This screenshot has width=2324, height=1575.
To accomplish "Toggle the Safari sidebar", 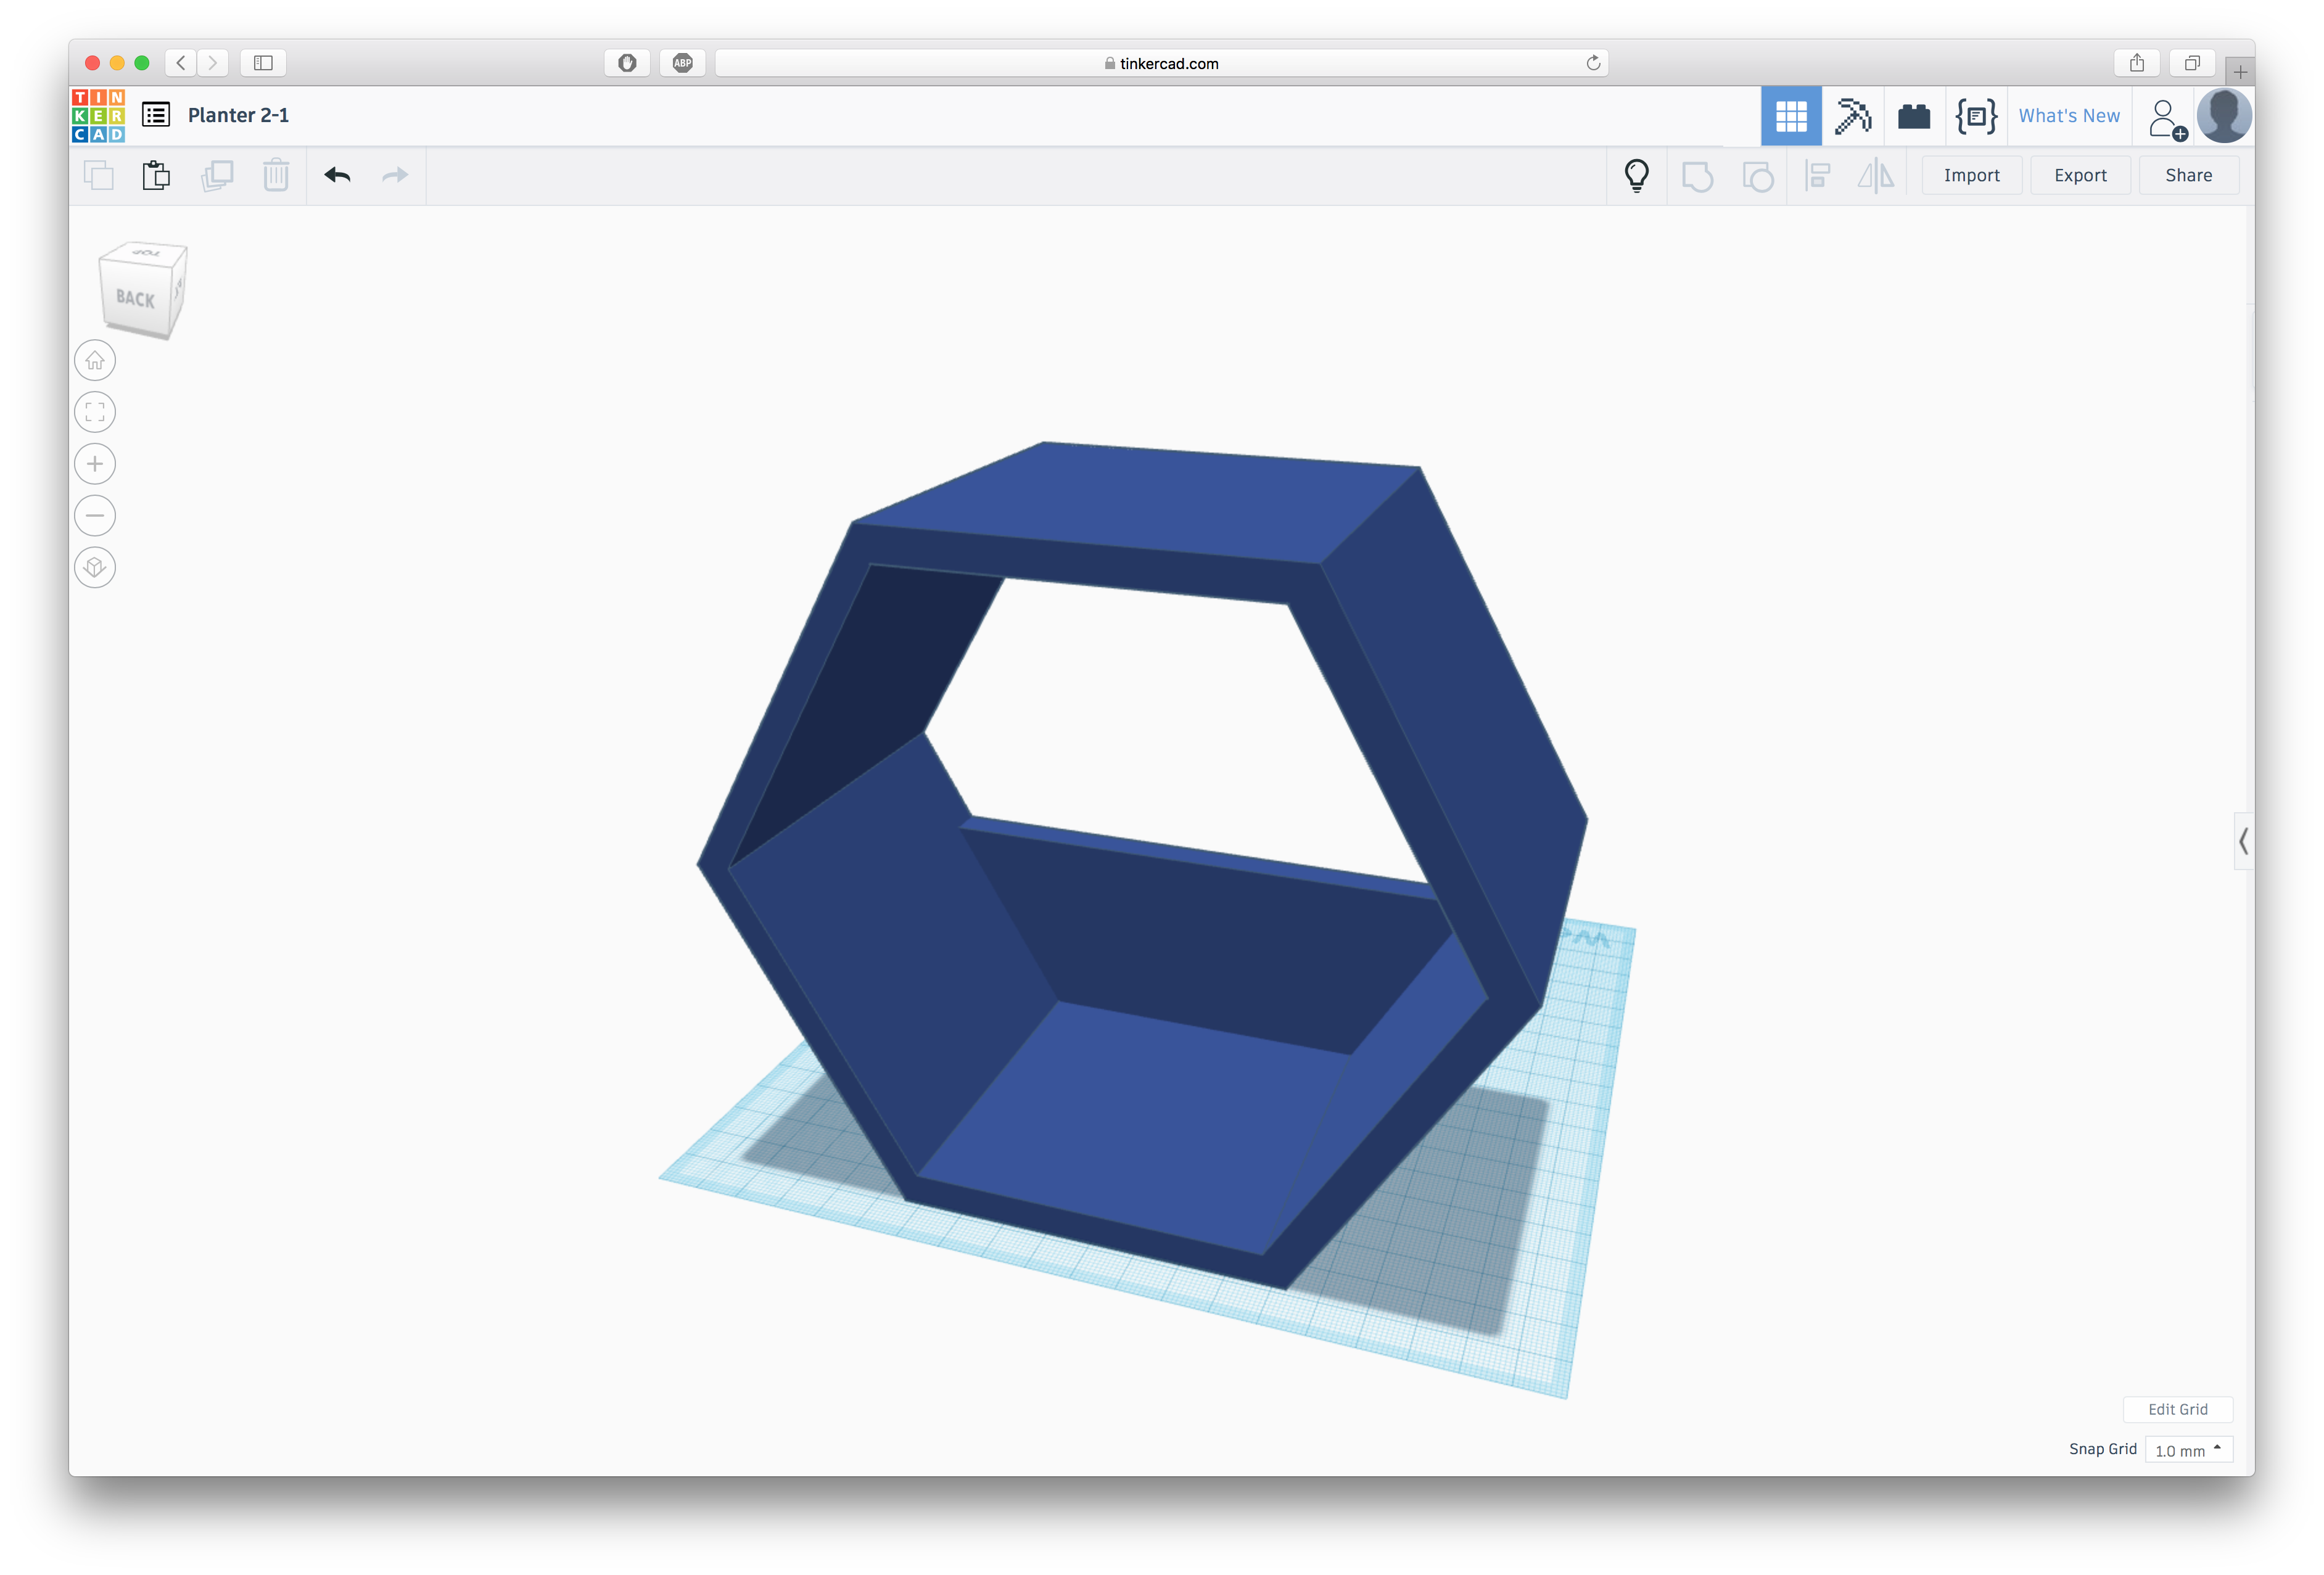I will [x=263, y=63].
